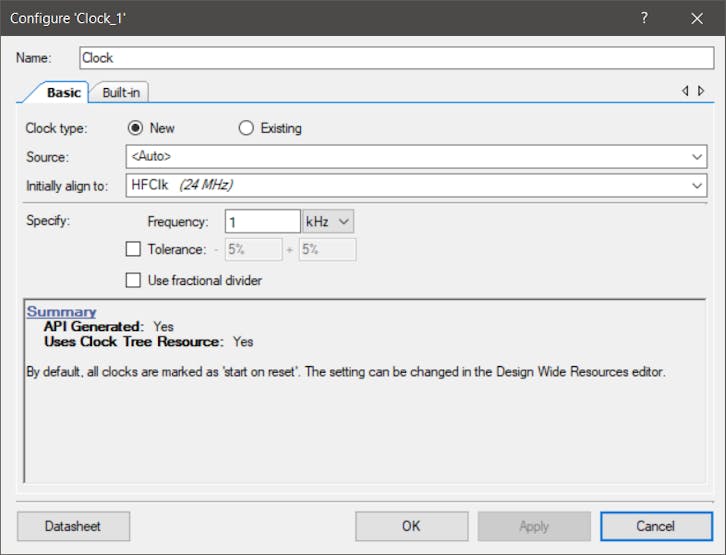The height and width of the screenshot is (555, 726).
Task: Switch to the Built-in tab
Action: (x=121, y=93)
